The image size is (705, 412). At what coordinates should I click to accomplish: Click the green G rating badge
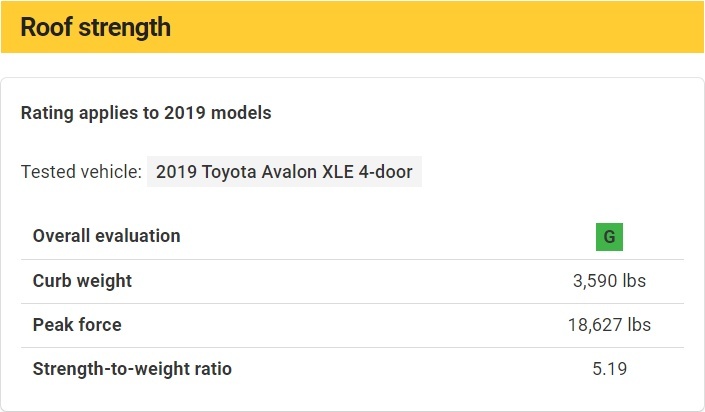(x=609, y=237)
